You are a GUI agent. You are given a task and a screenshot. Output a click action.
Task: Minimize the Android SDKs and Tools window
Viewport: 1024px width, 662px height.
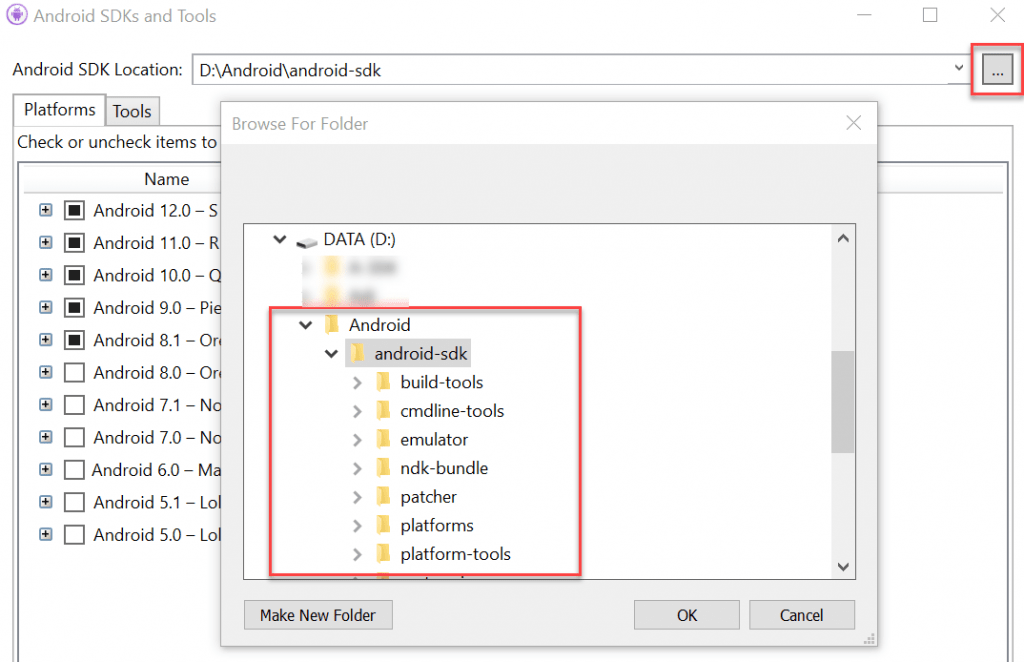pyautogui.click(x=864, y=14)
